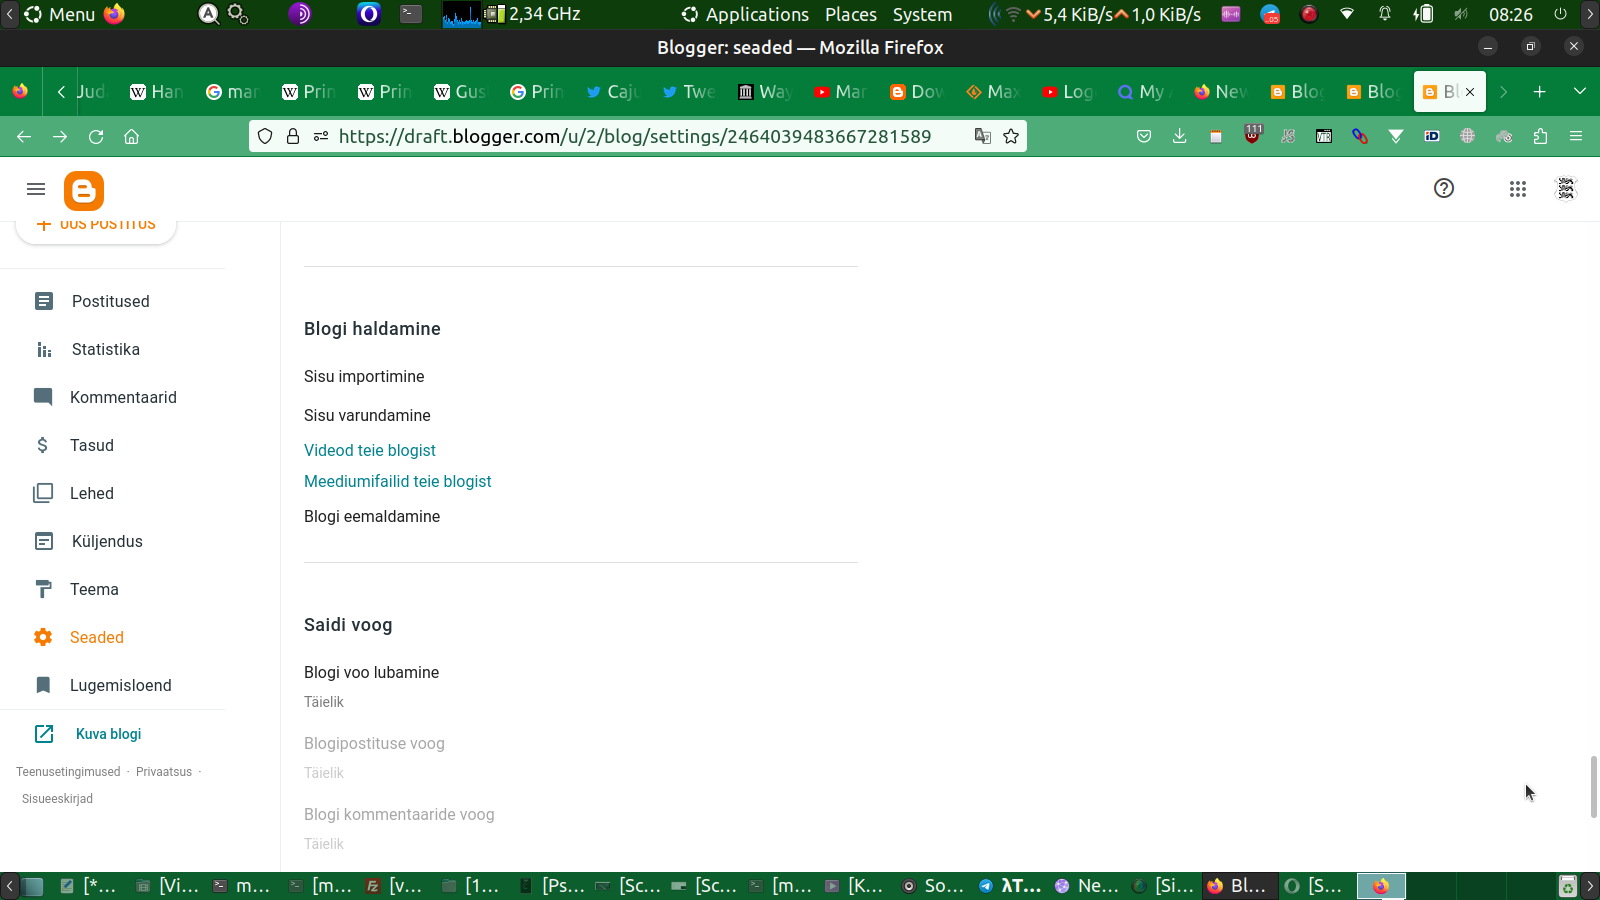Expand the list of all tabs
The image size is (1600, 900).
tap(1580, 92)
